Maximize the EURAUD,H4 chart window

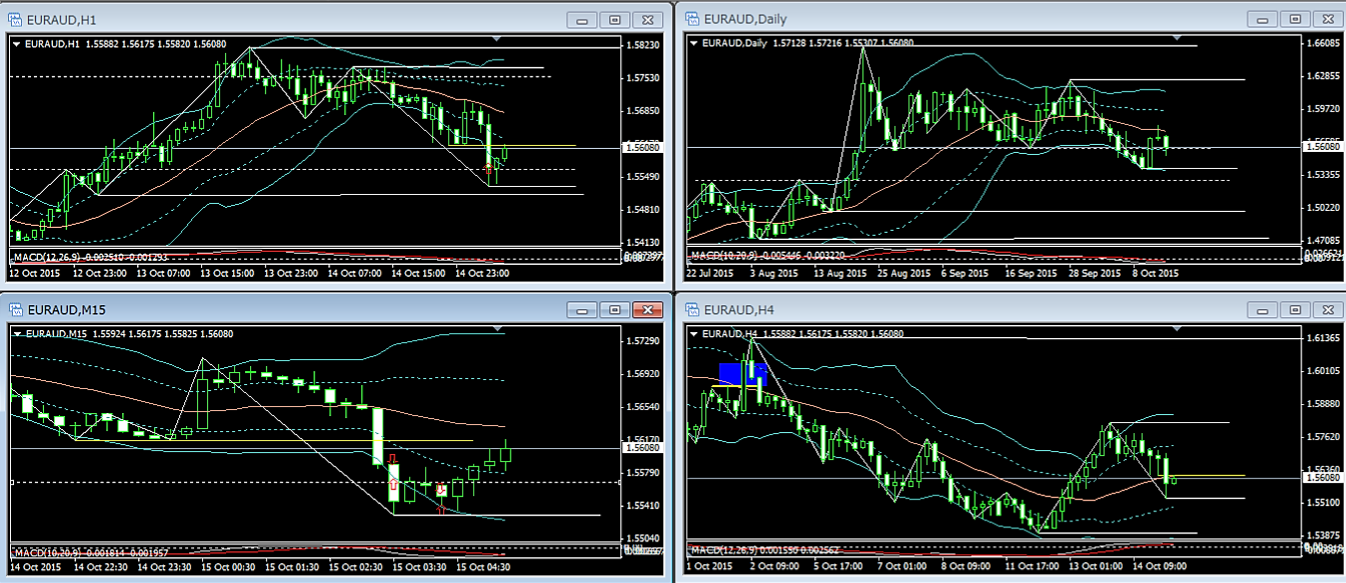[1294, 310]
